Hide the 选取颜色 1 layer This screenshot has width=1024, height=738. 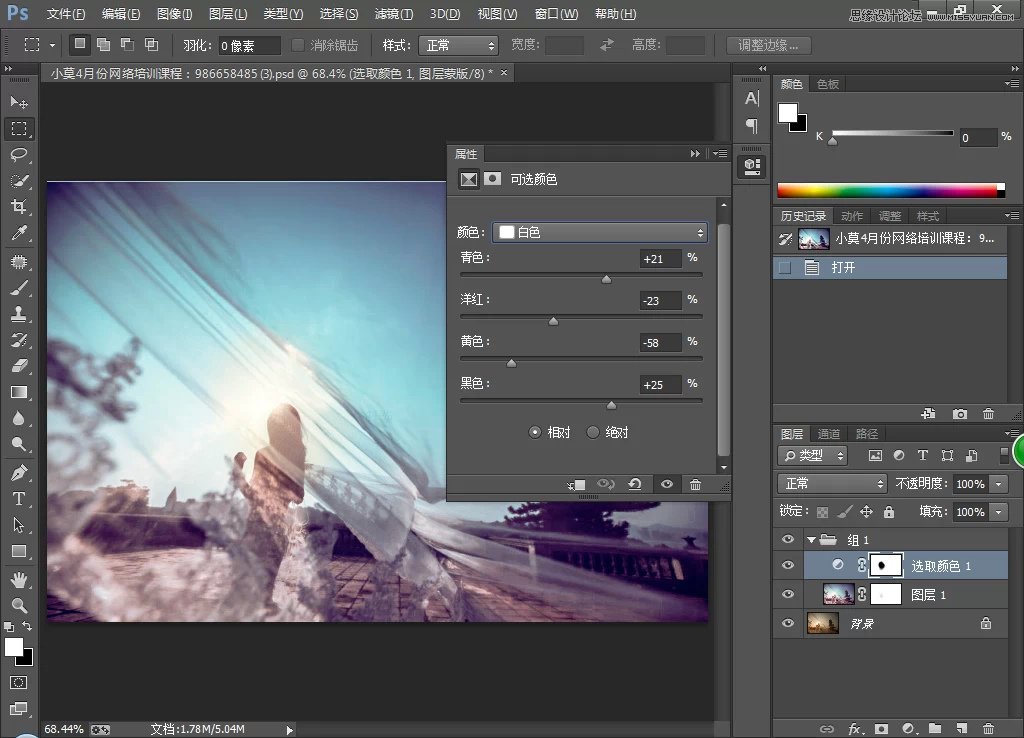pos(788,565)
